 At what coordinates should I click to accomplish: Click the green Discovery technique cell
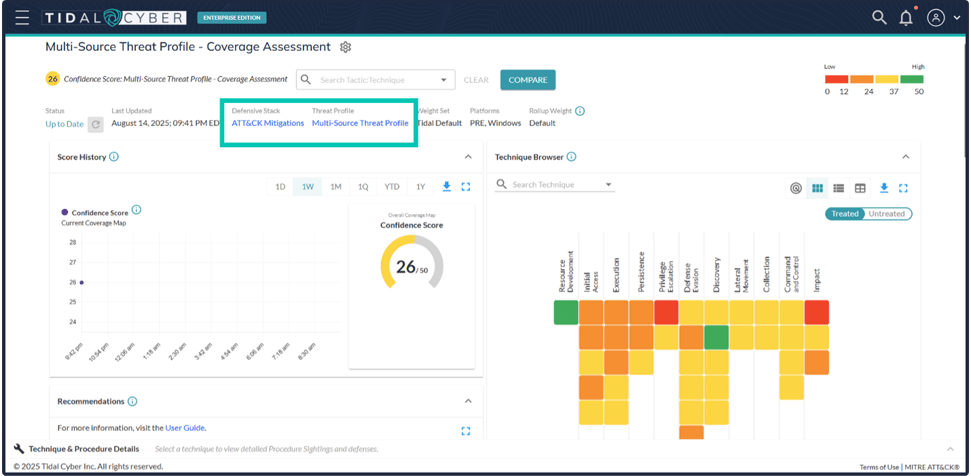(x=716, y=337)
